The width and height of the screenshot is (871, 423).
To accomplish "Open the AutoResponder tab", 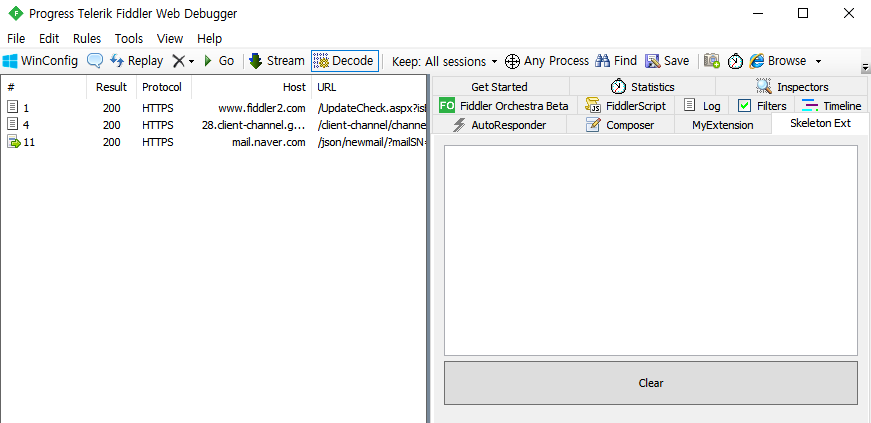I will [499, 125].
